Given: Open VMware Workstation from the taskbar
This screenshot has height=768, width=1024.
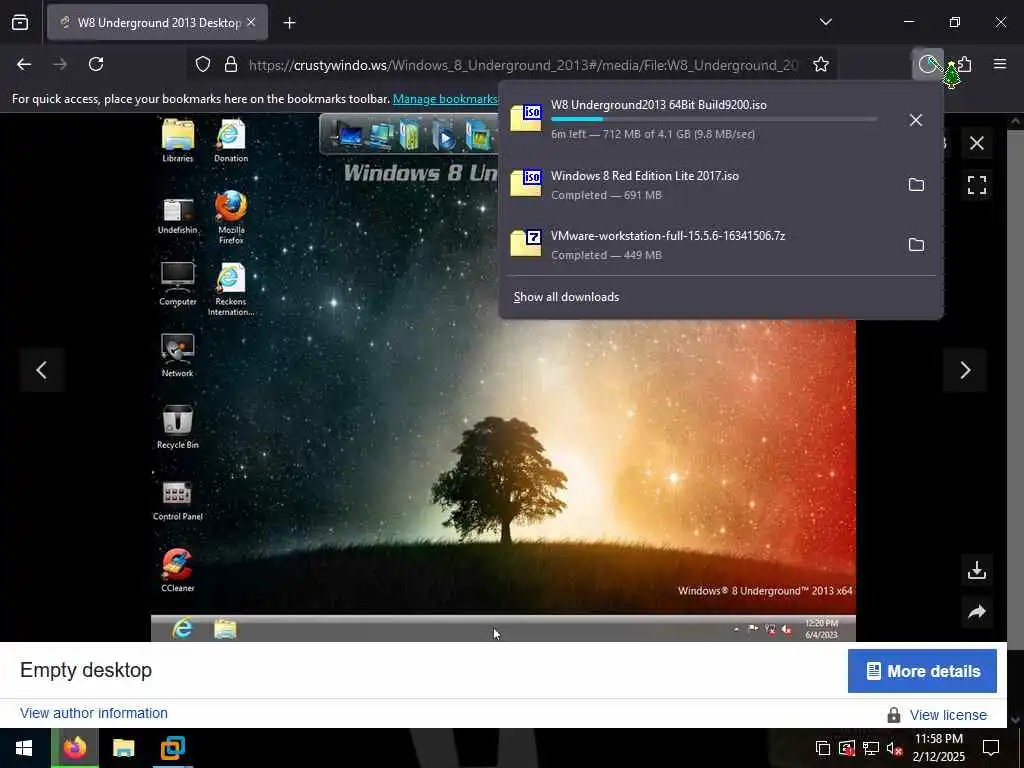Looking at the screenshot, I should [x=172, y=748].
